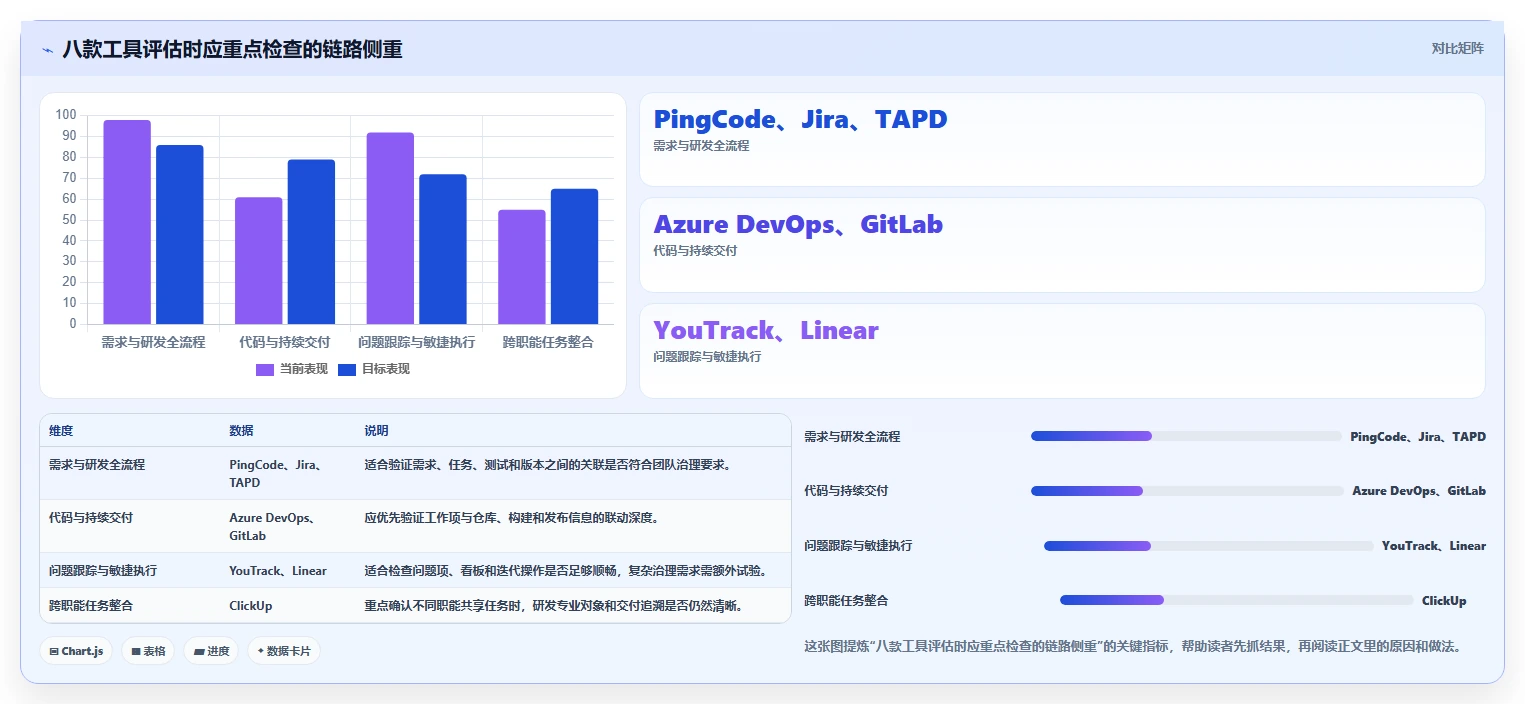
Task: Open the Azure DevOps、GitLab data card
Action: (1062, 245)
